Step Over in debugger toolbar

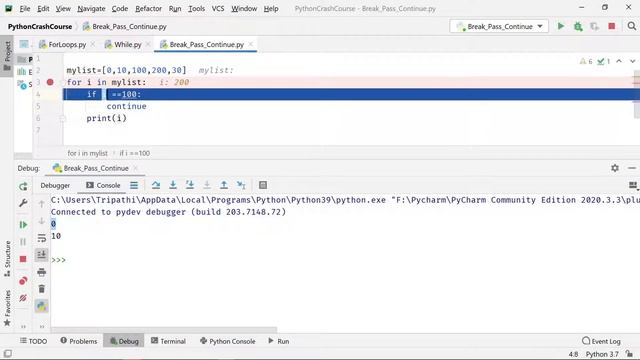pos(156,185)
